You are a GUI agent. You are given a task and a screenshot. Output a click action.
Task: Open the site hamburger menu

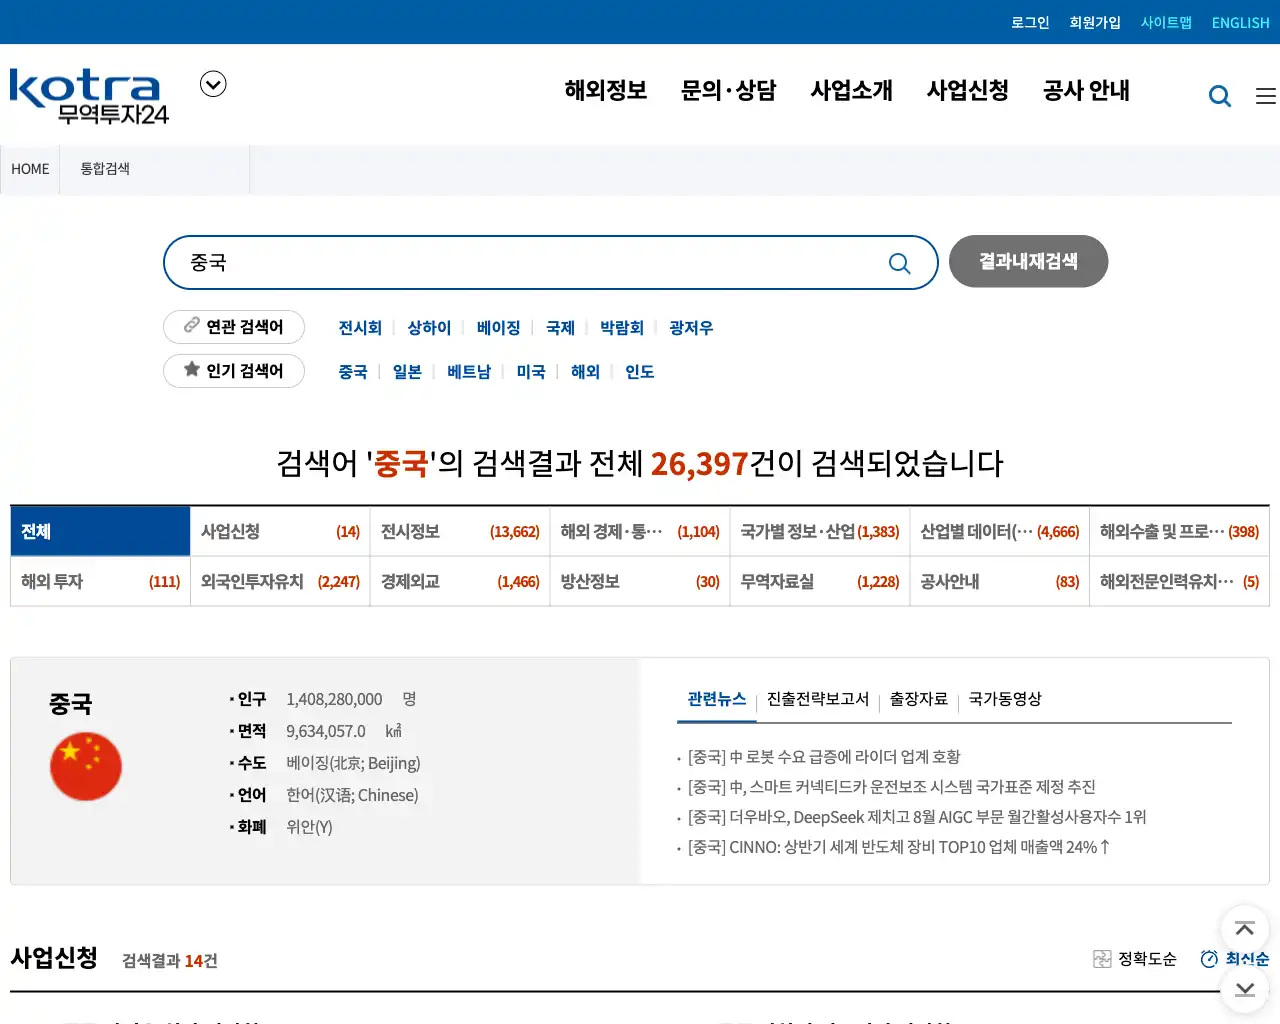[1264, 95]
